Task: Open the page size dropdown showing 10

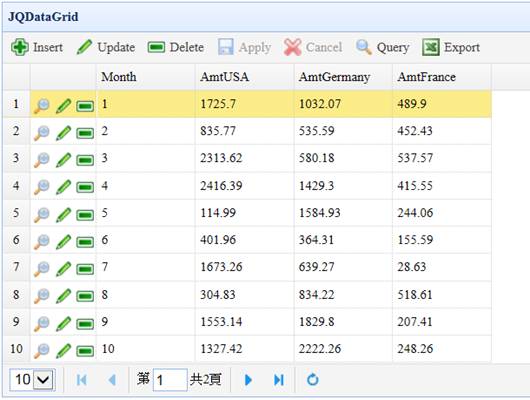Action: (x=32, y=379)
